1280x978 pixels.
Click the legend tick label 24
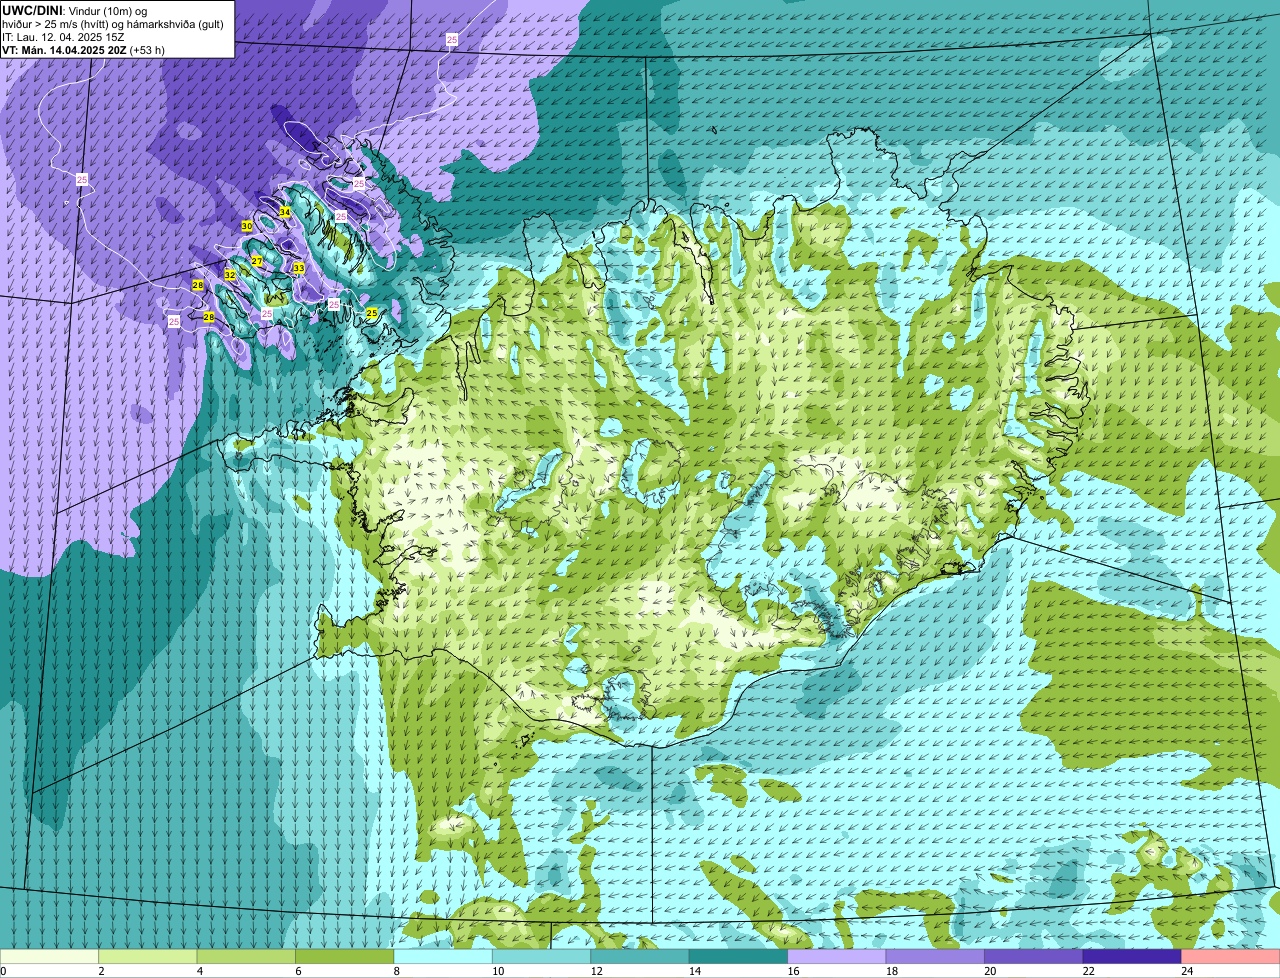[x=1187, y=971]
